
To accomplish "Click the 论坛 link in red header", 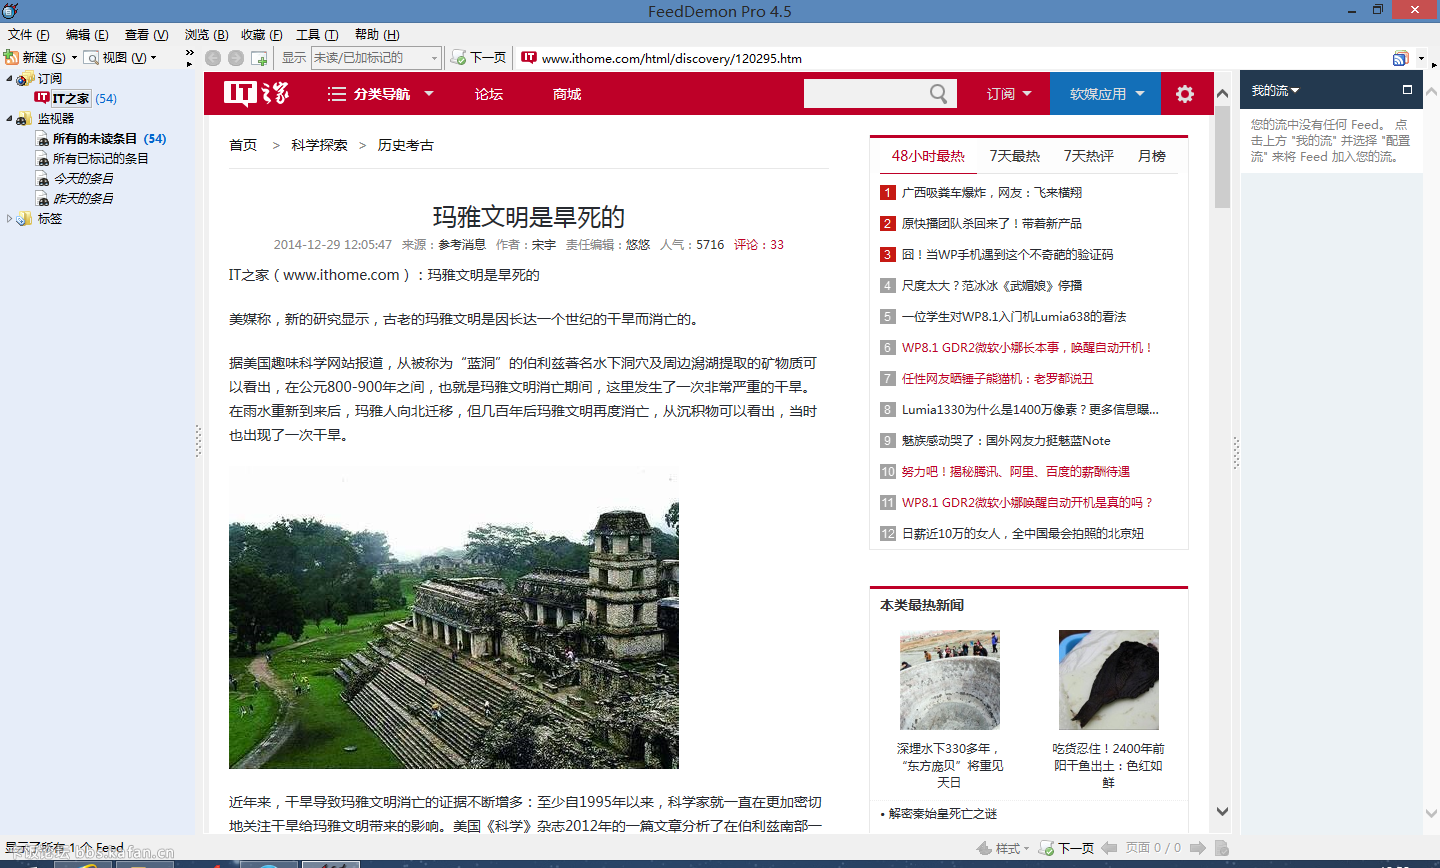I will [489, 94].
